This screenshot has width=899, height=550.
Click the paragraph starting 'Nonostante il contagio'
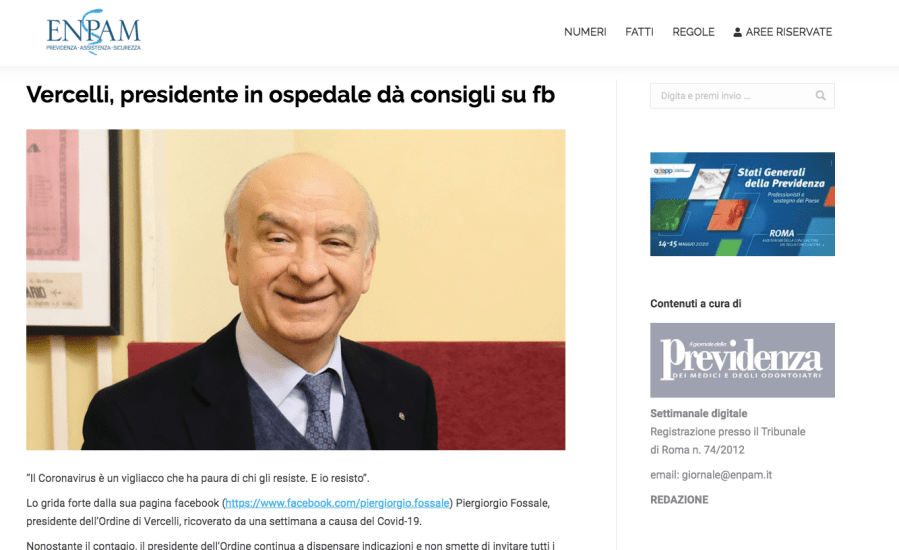[x=291, y=545]
